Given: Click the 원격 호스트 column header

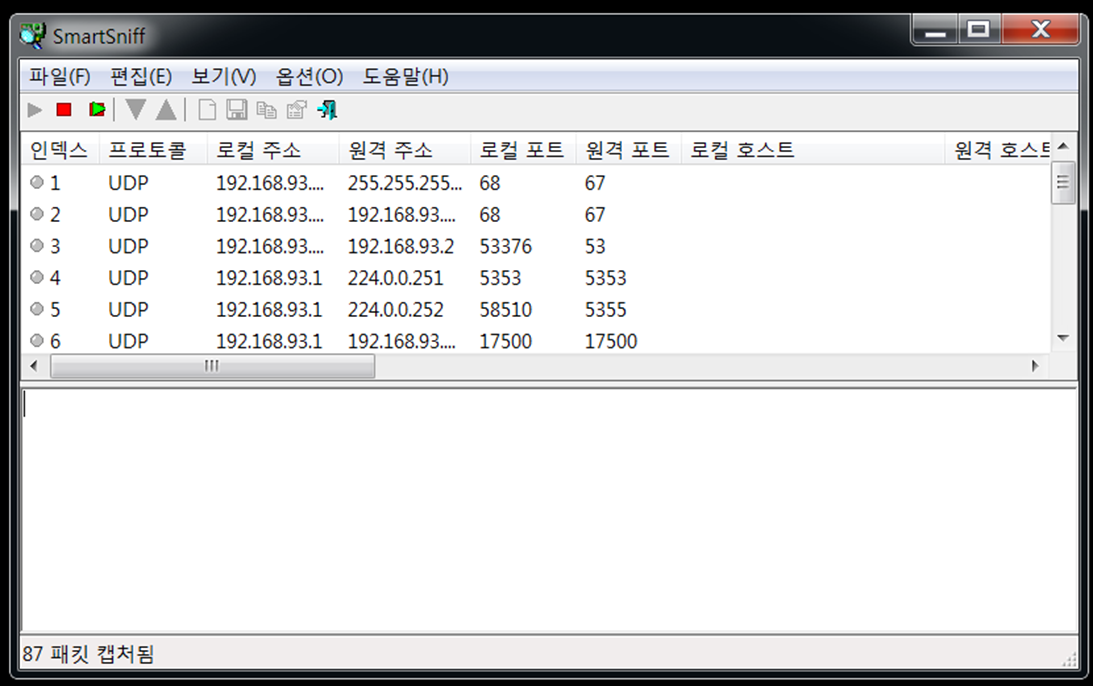Looking at the screenshot, I should tap(998, 150).
